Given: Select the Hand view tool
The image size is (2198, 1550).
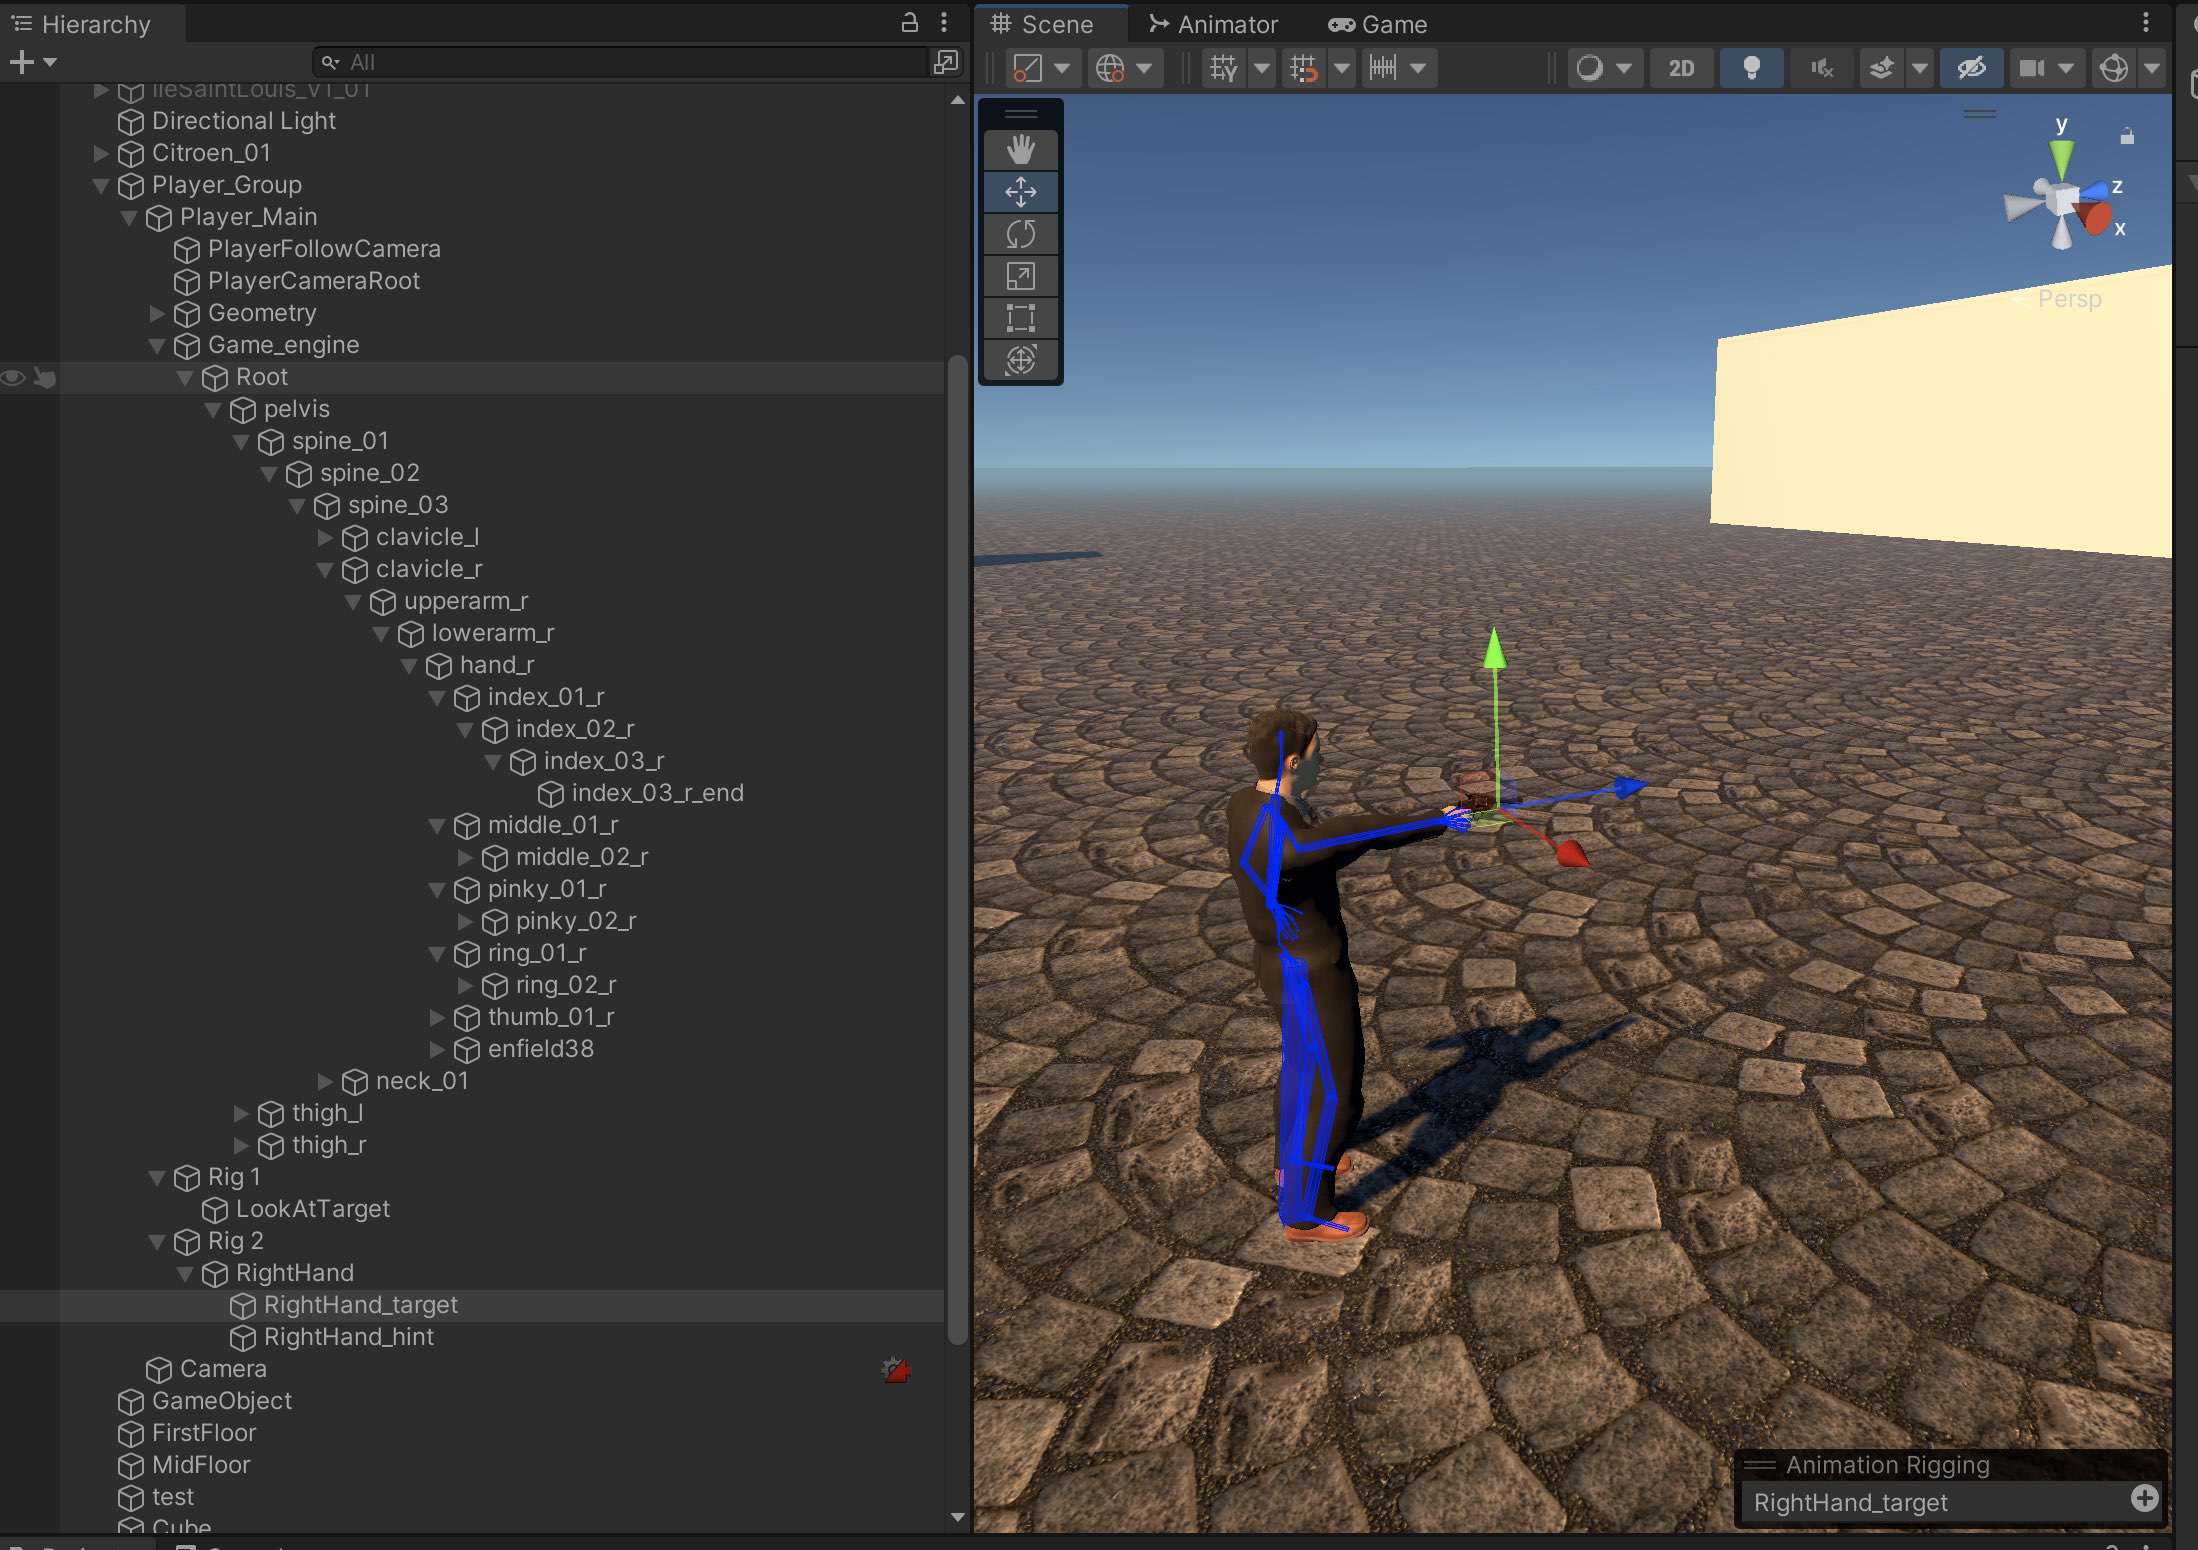Looking at the screenshot, I should pyautogui.click(x=1020, y=150).
